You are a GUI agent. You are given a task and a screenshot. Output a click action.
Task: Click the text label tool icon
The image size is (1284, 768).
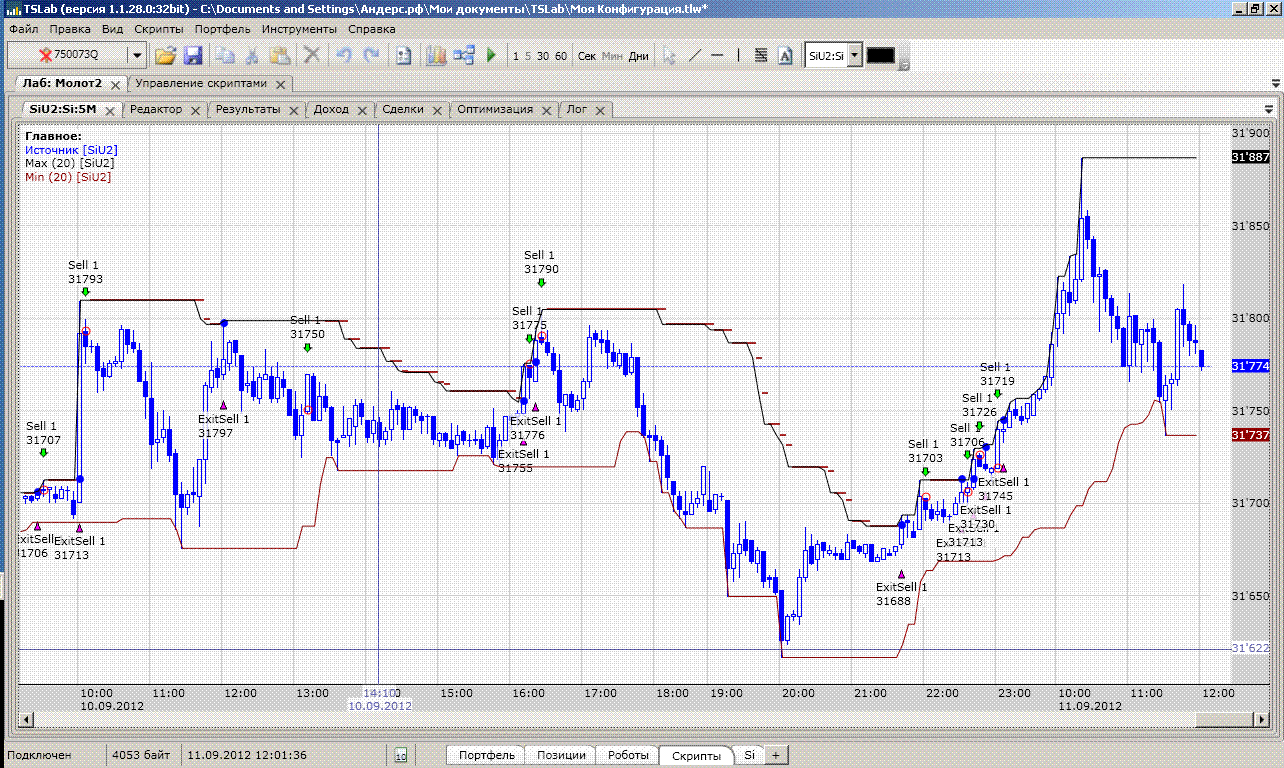tap(785, 56)
